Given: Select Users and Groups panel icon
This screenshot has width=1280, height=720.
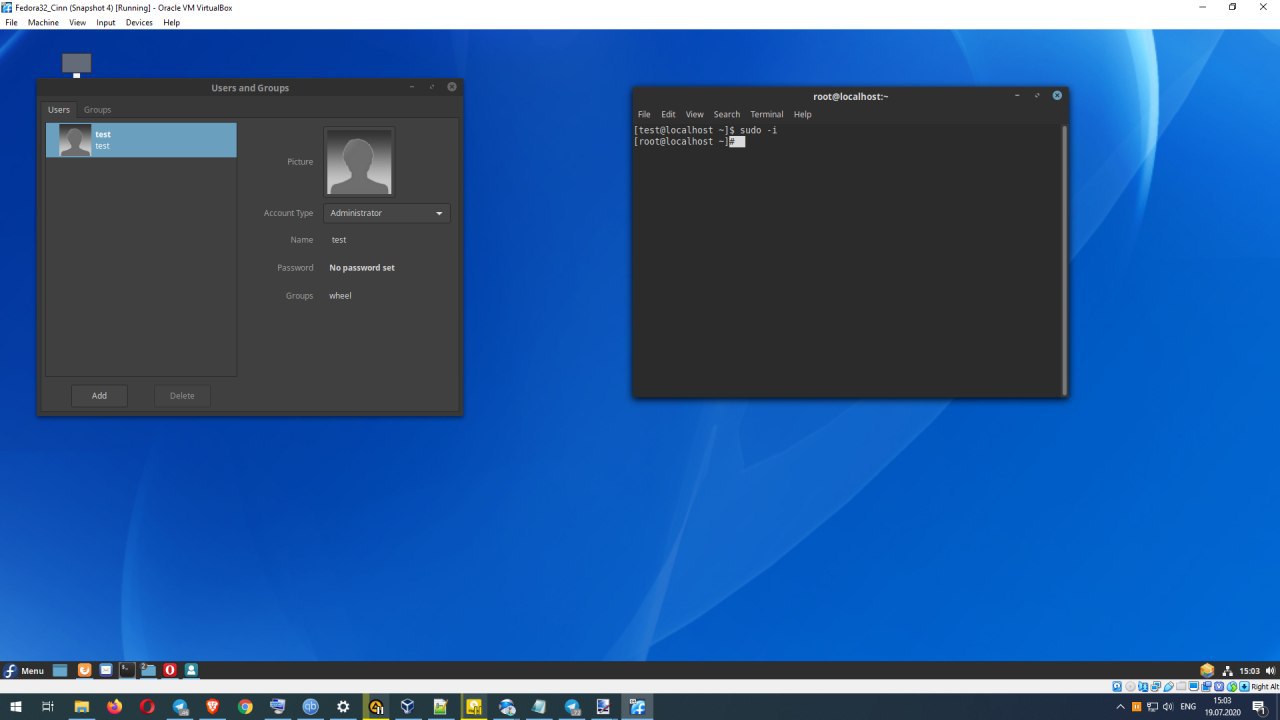Looking at the screenshot, I should (x=191, y=670).
